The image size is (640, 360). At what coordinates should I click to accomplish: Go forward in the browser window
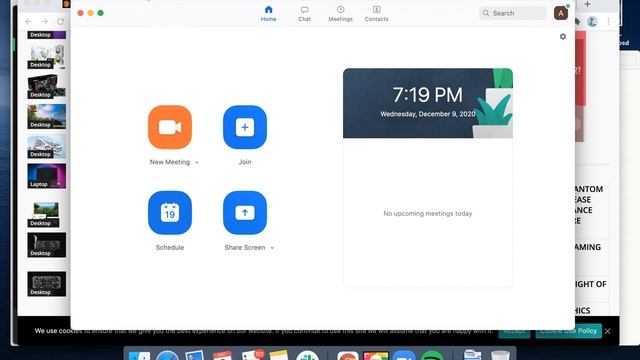44,21
